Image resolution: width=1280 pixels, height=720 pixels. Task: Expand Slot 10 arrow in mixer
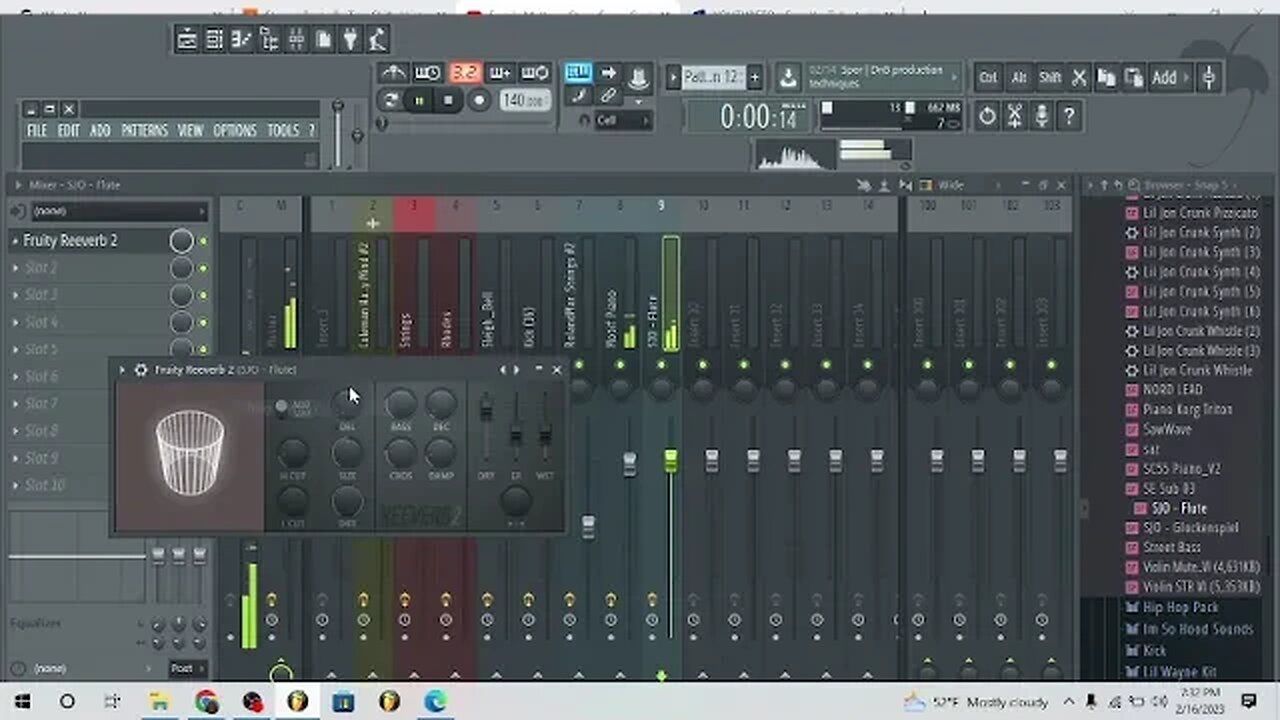[15, 486]
